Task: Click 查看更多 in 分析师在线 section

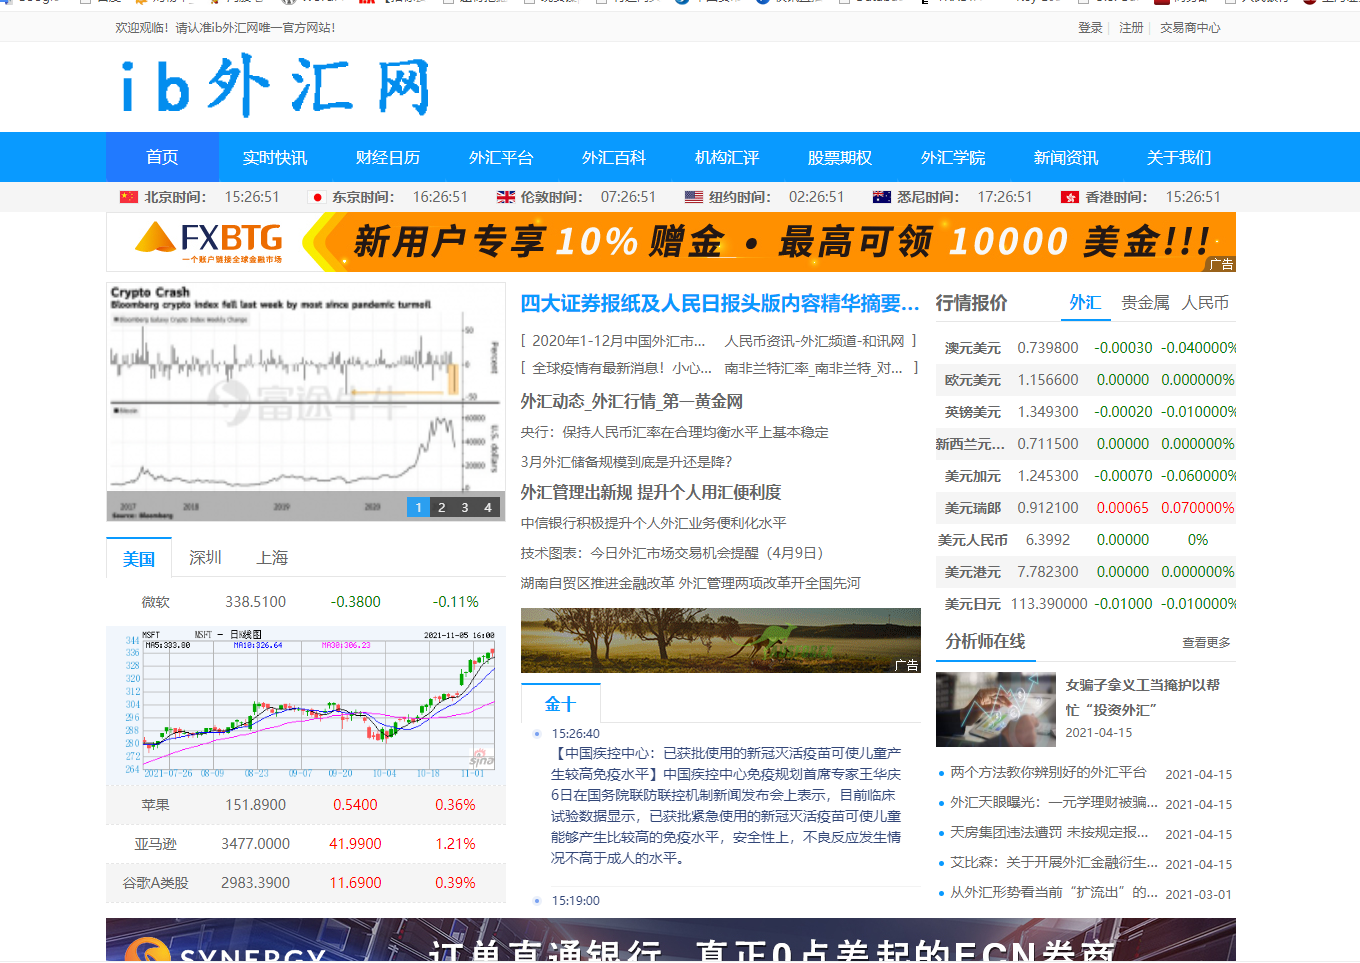Action: click(1206, 643)
